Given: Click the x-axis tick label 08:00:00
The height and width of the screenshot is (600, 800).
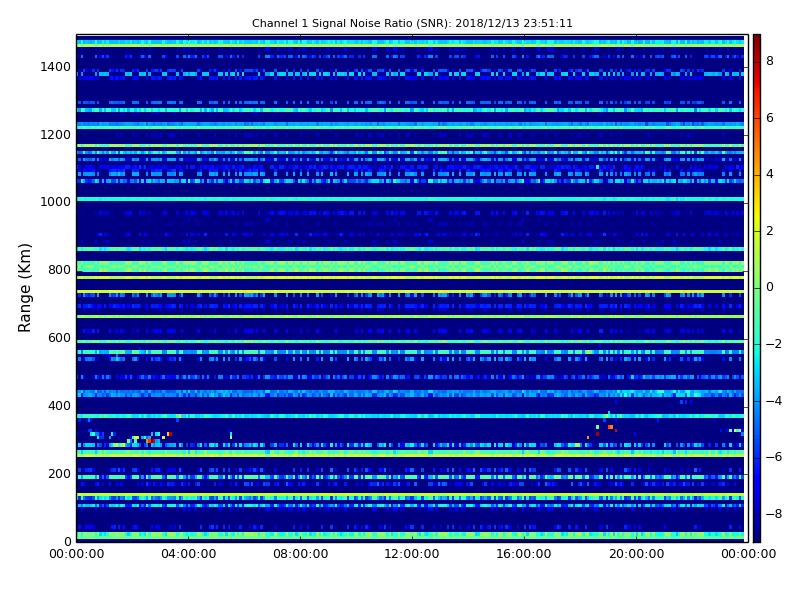Looking at the screenshot, I should 301,554.
